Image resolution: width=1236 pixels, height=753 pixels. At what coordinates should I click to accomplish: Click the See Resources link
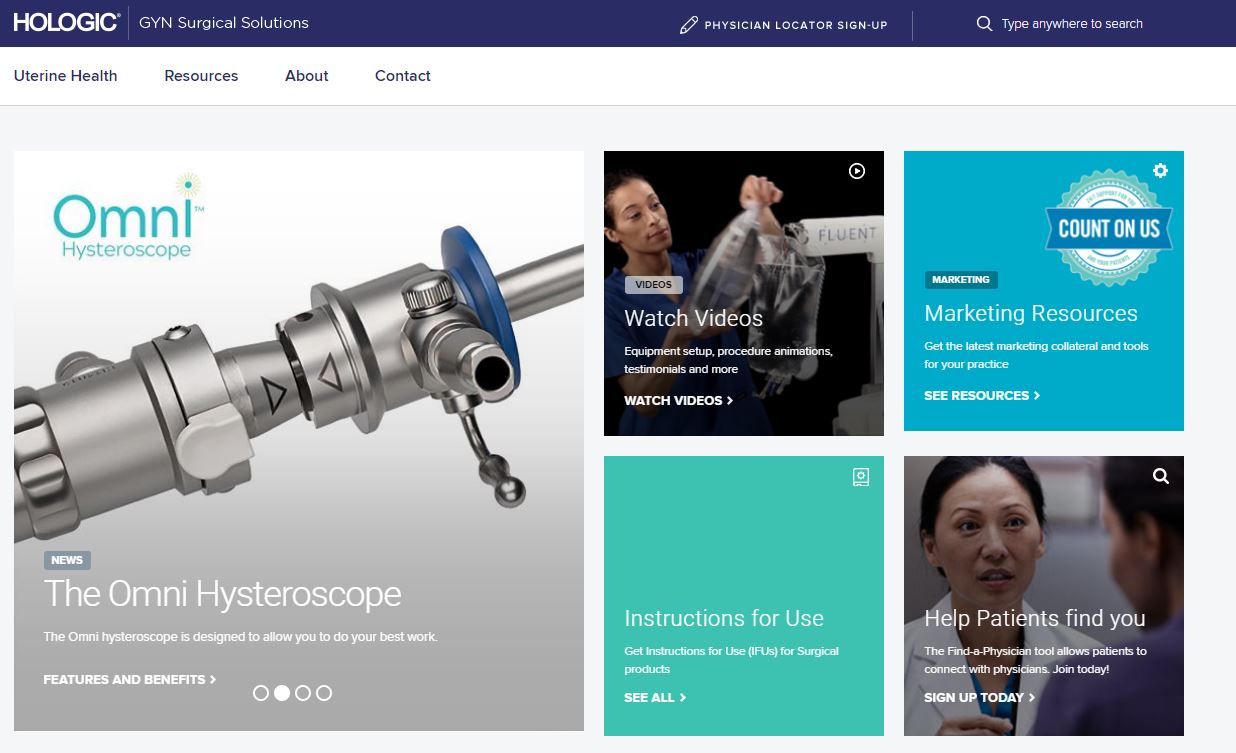click(981, 396)
